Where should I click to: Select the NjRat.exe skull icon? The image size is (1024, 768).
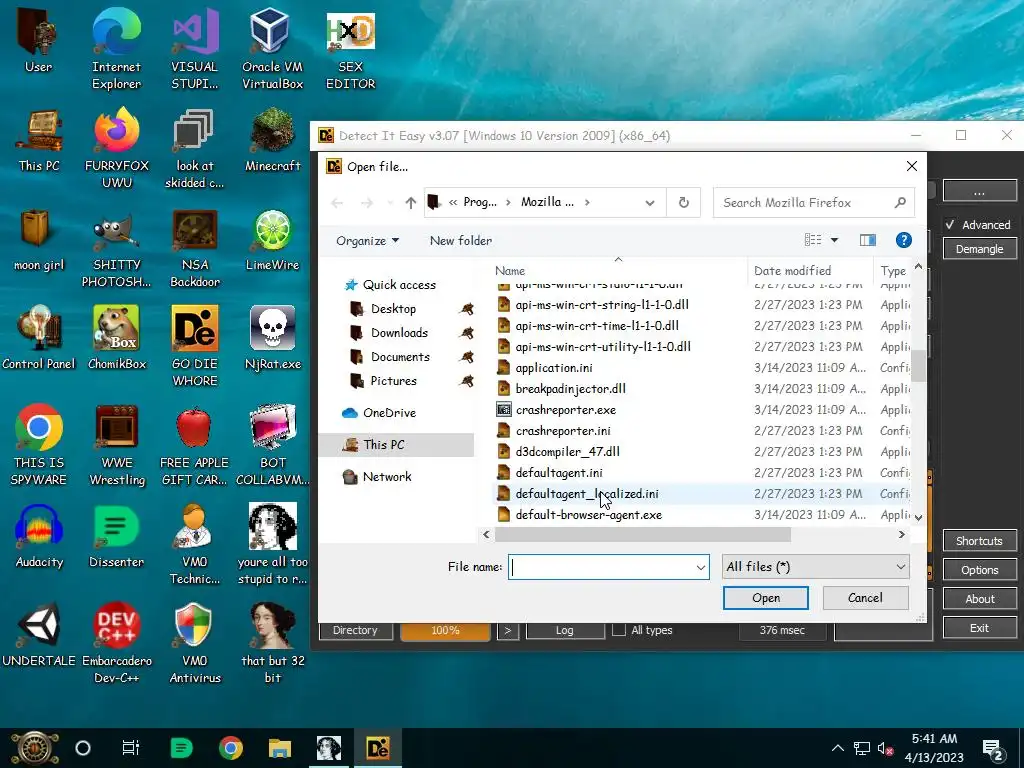(272, 339)
